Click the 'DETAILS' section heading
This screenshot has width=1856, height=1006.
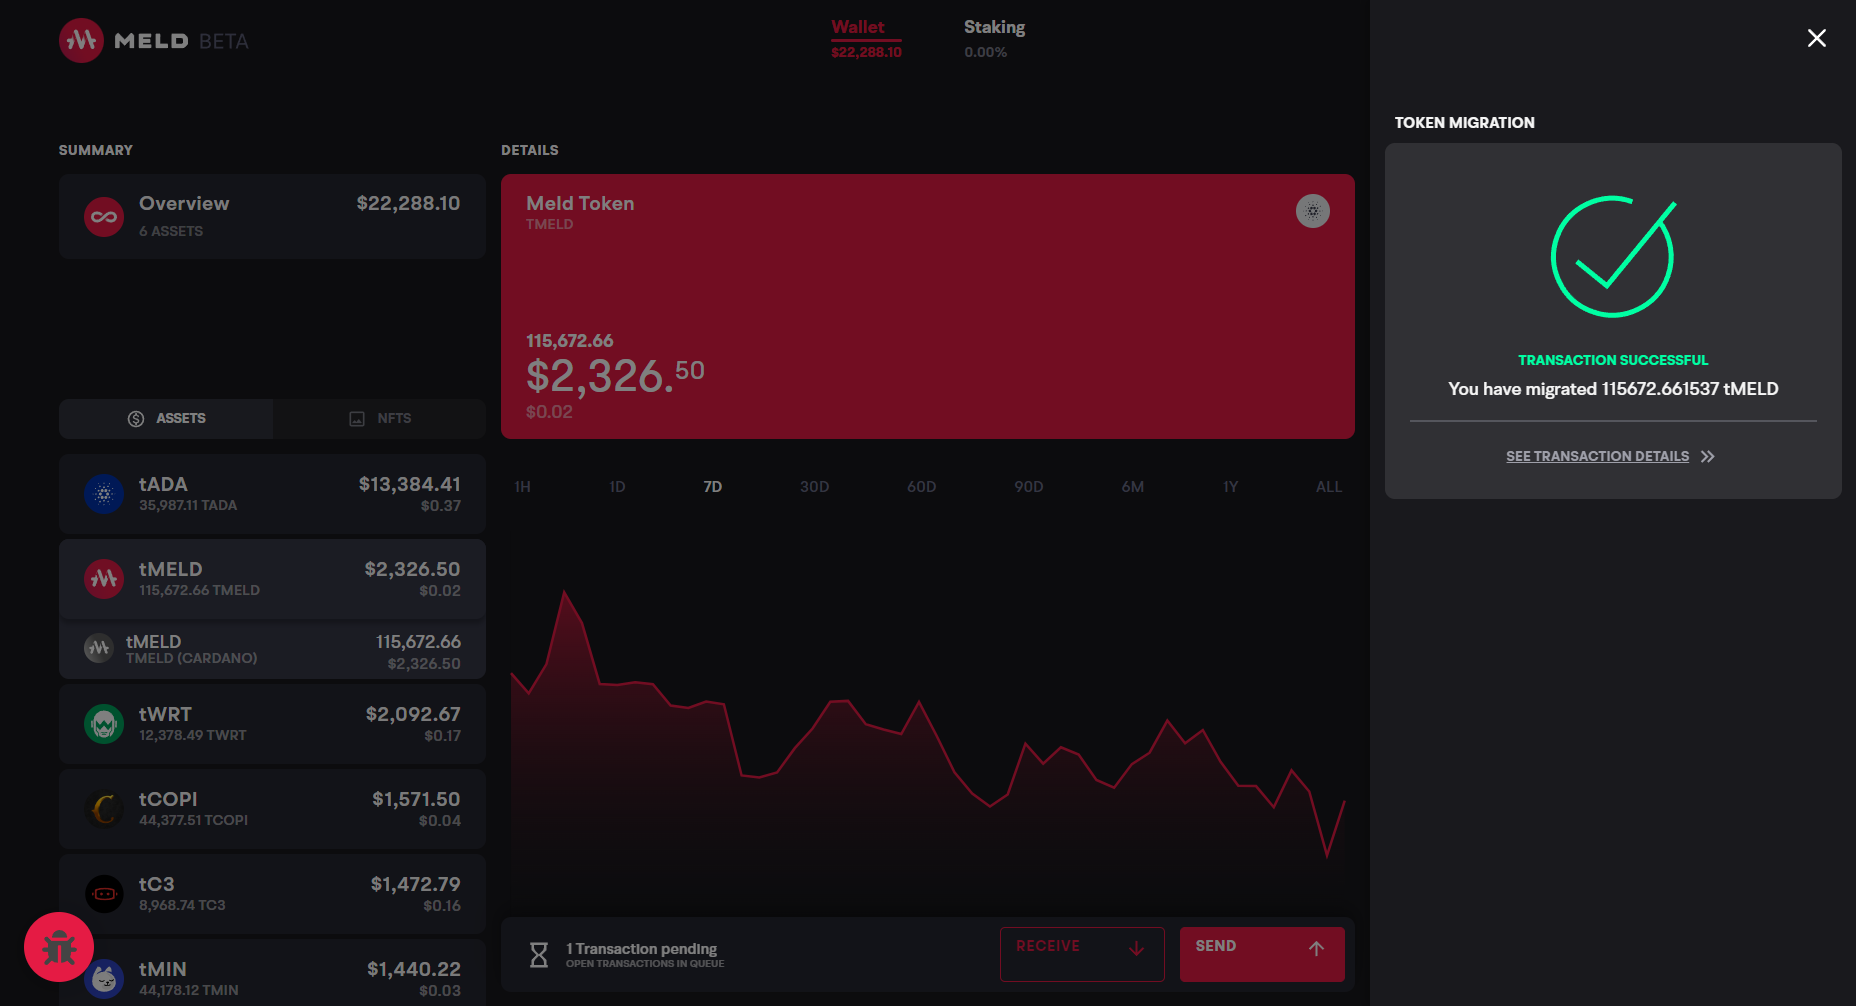[x=530, y=150]
